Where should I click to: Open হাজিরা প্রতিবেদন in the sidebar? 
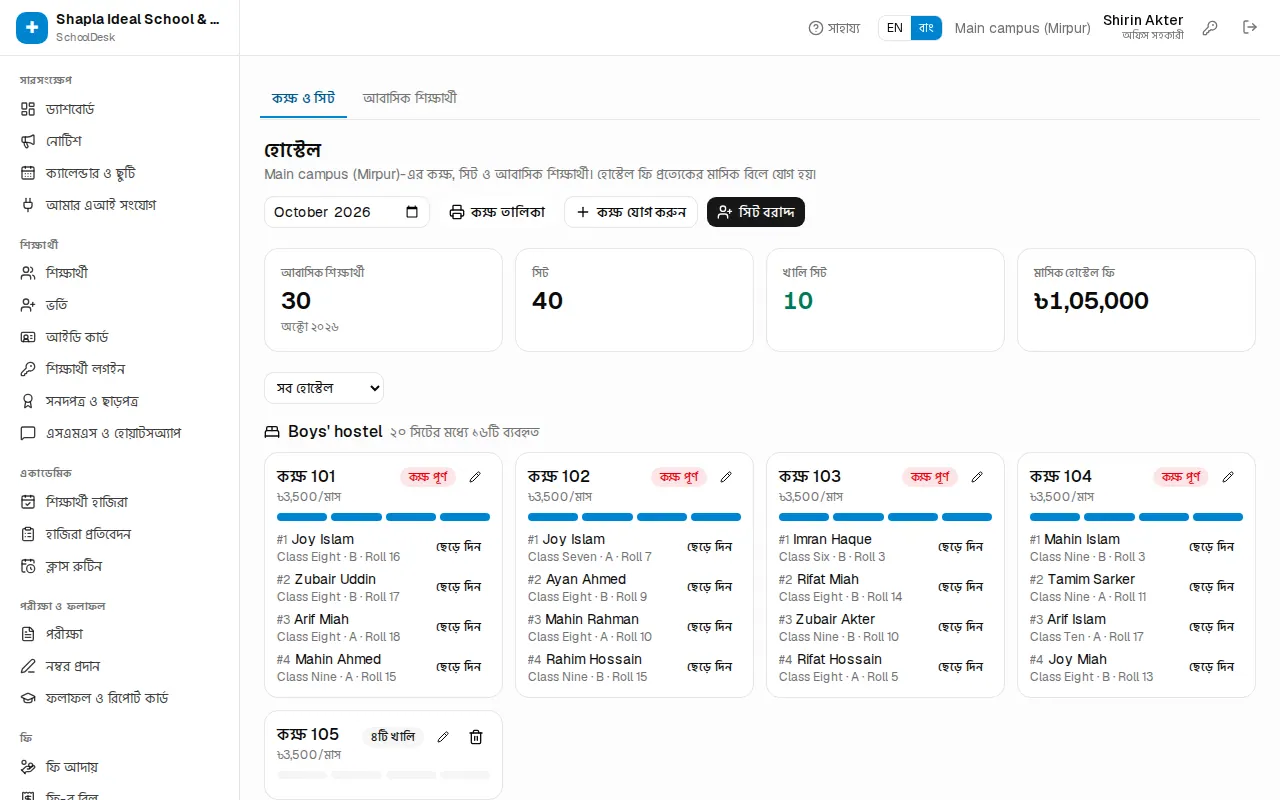point(120,534)
